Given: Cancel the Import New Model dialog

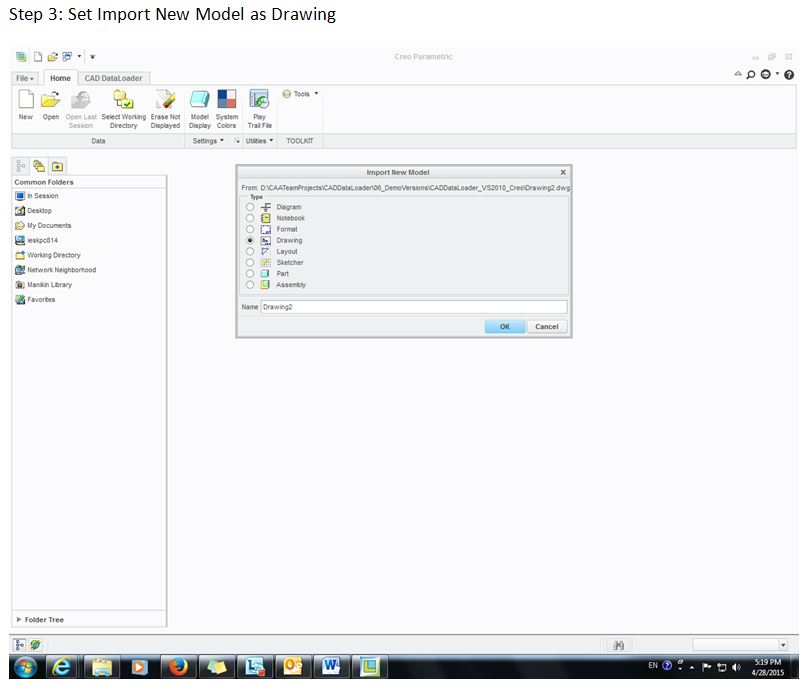Looking at the screenshot, I should (x=547, y=326).
